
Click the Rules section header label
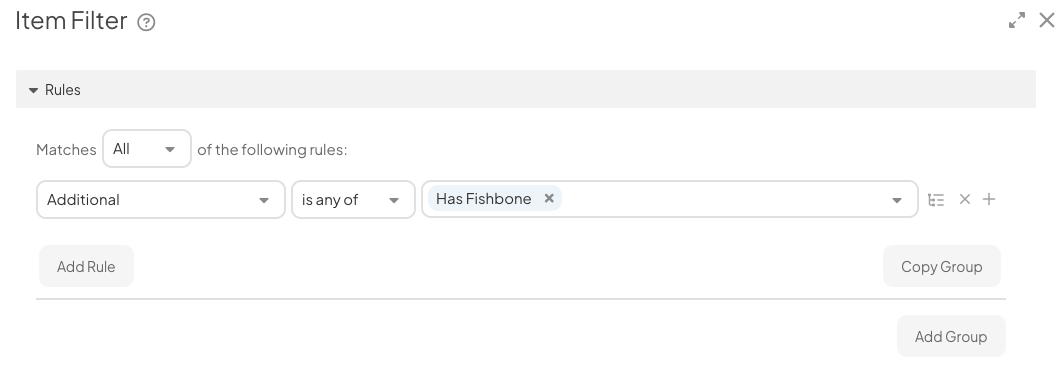coord(62,90)
